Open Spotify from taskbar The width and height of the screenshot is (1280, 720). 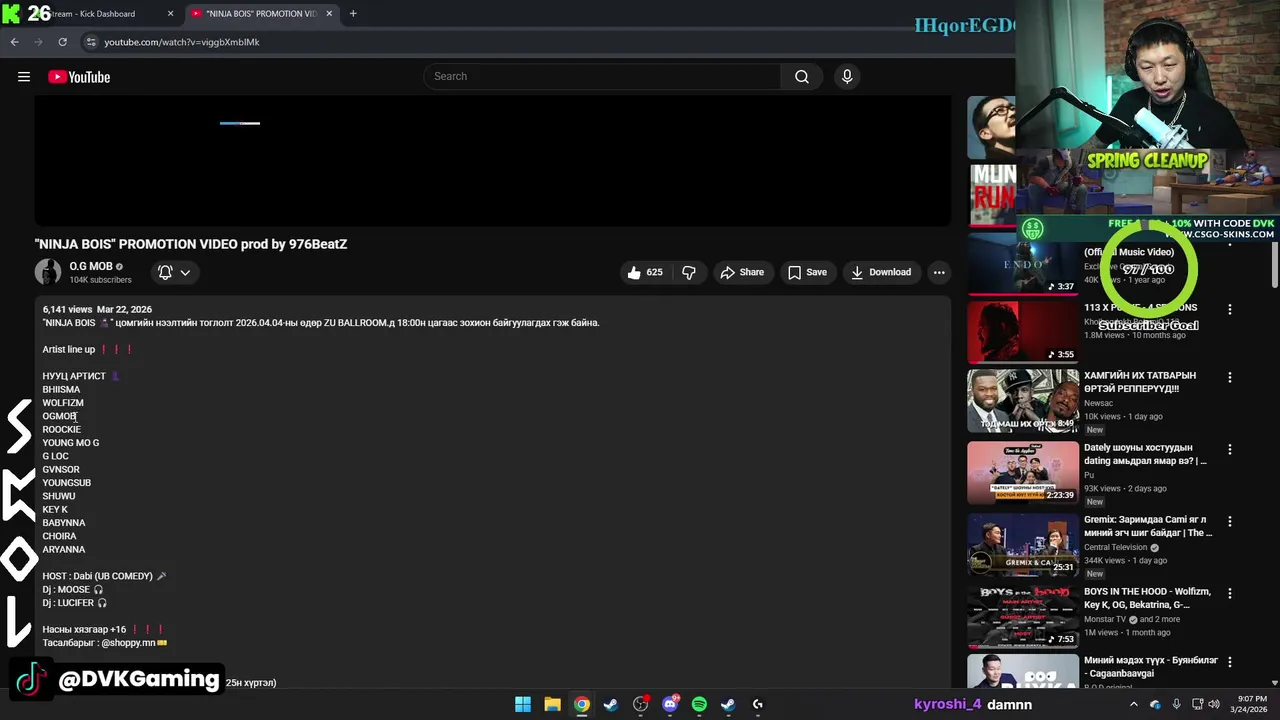point(699,704)
